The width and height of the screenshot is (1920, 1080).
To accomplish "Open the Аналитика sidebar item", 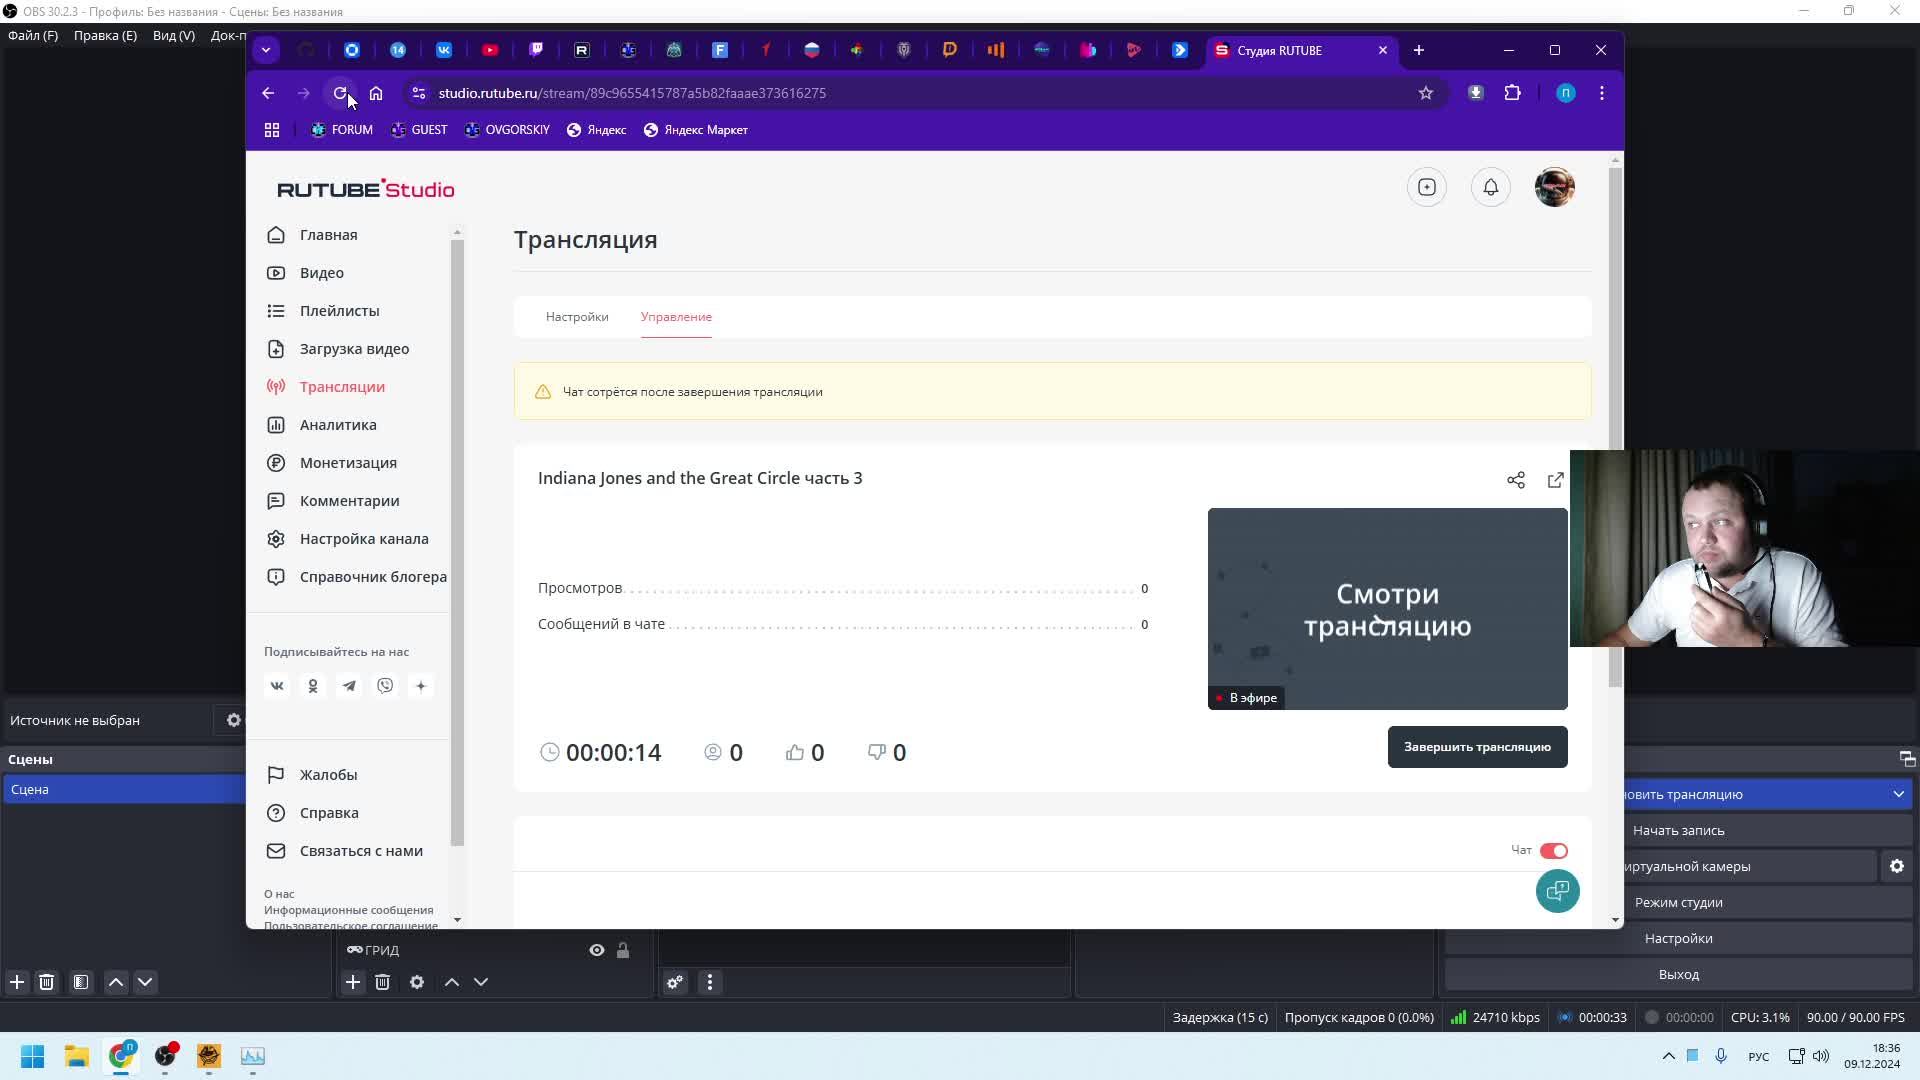I will 338,425.
